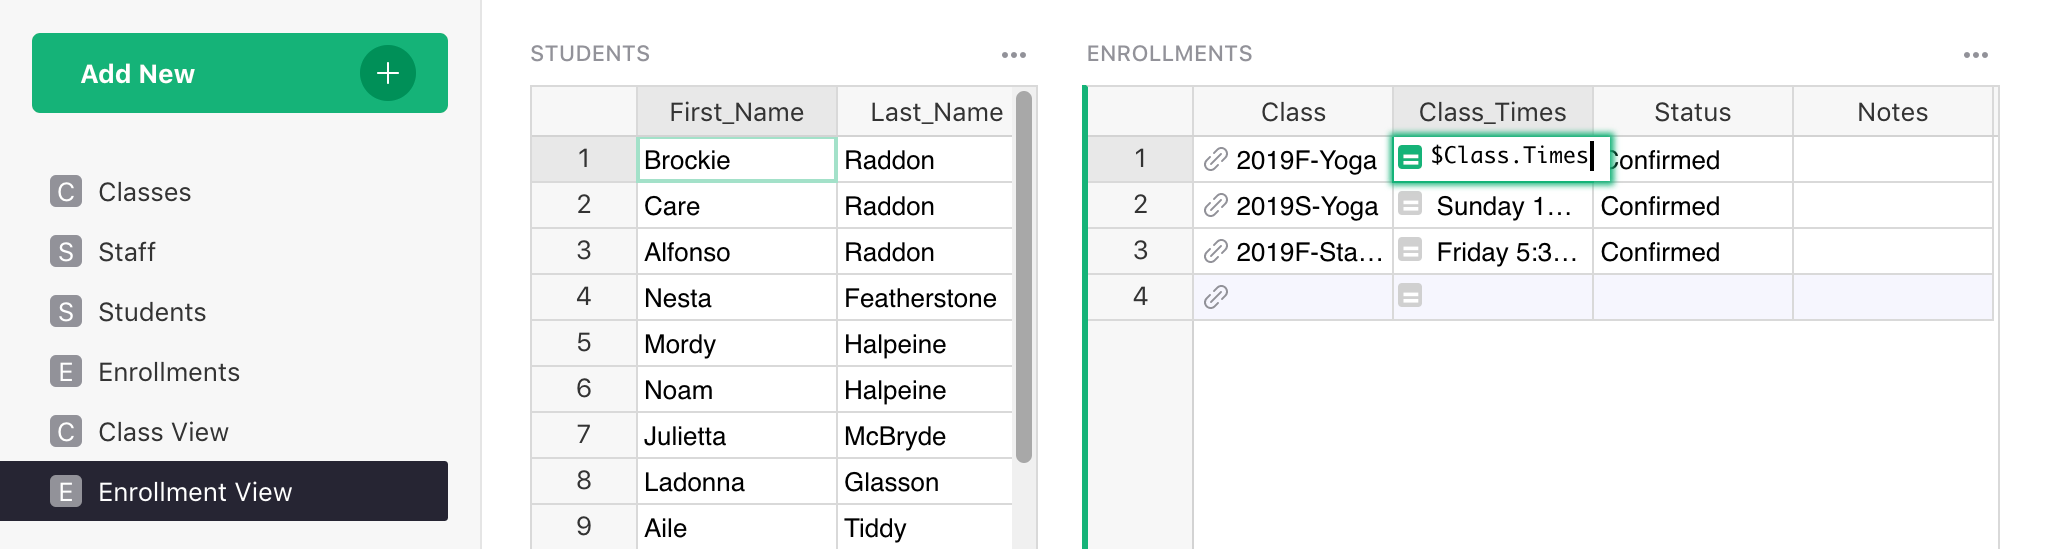This screenshot has height=549, width=2048.
Task: Select the 2019F-Yoga class cell
Action: coord(1293,159)
